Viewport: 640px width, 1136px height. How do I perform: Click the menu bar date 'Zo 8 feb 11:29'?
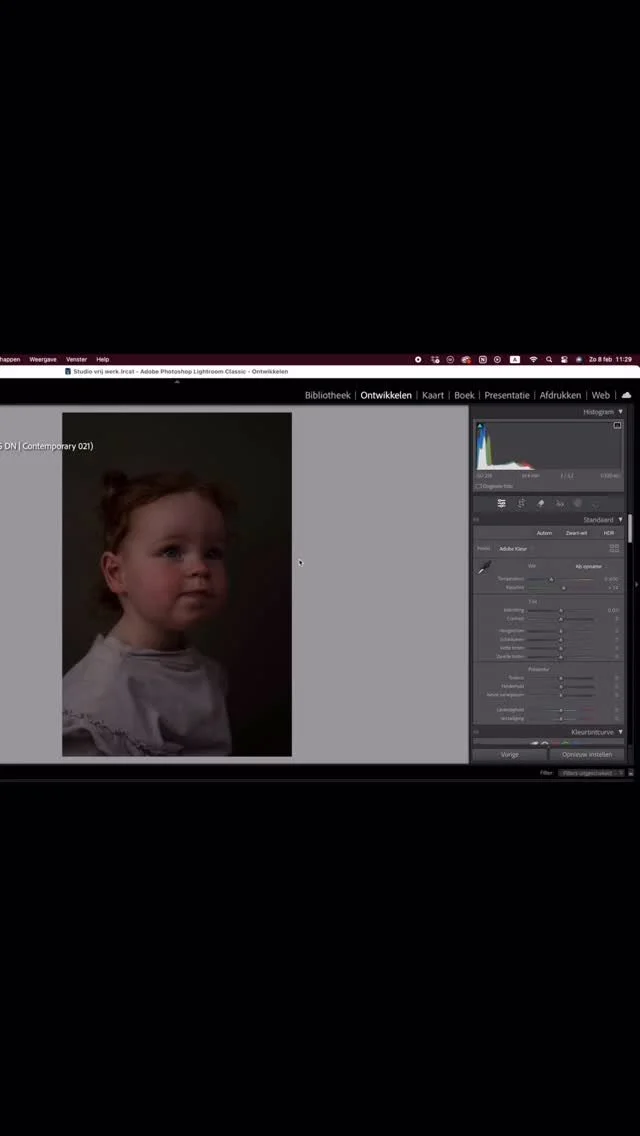pos(610,359)
